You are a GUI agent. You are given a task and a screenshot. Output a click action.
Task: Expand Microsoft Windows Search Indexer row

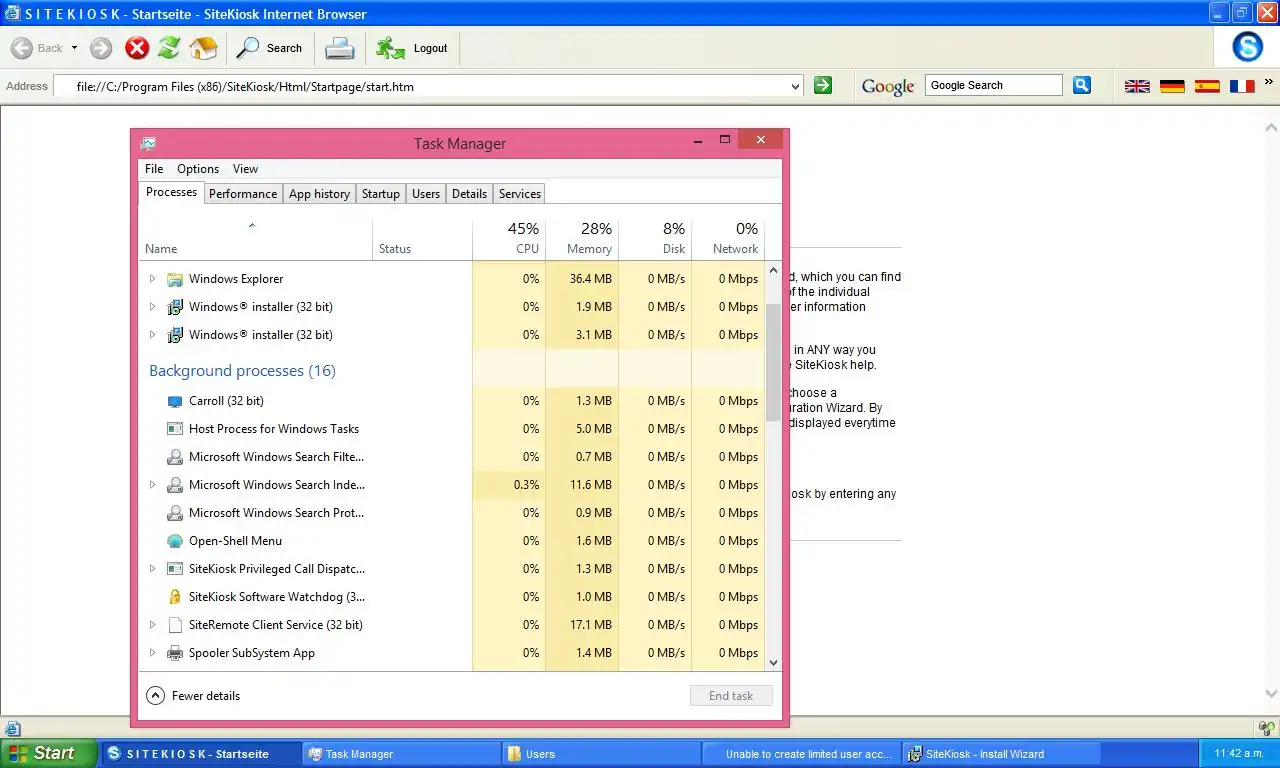tap(152, 485)
